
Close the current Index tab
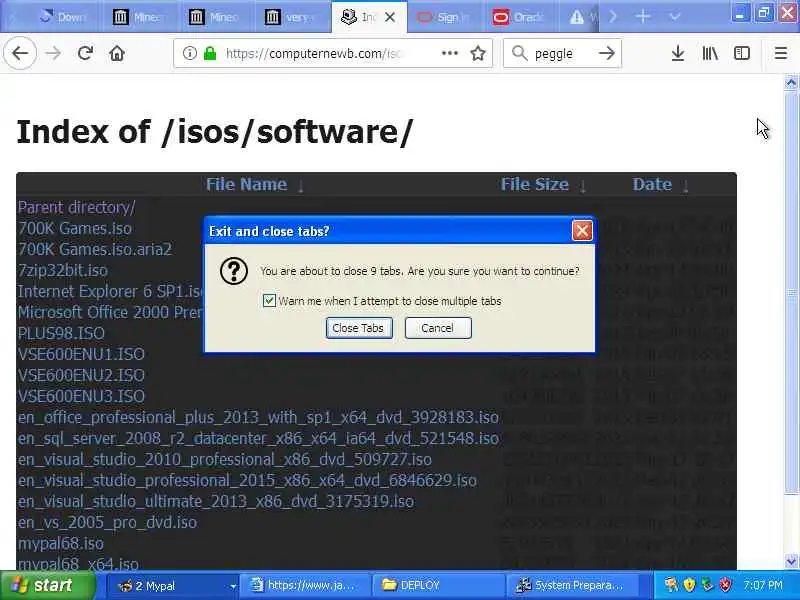click(x=390, y=17)
